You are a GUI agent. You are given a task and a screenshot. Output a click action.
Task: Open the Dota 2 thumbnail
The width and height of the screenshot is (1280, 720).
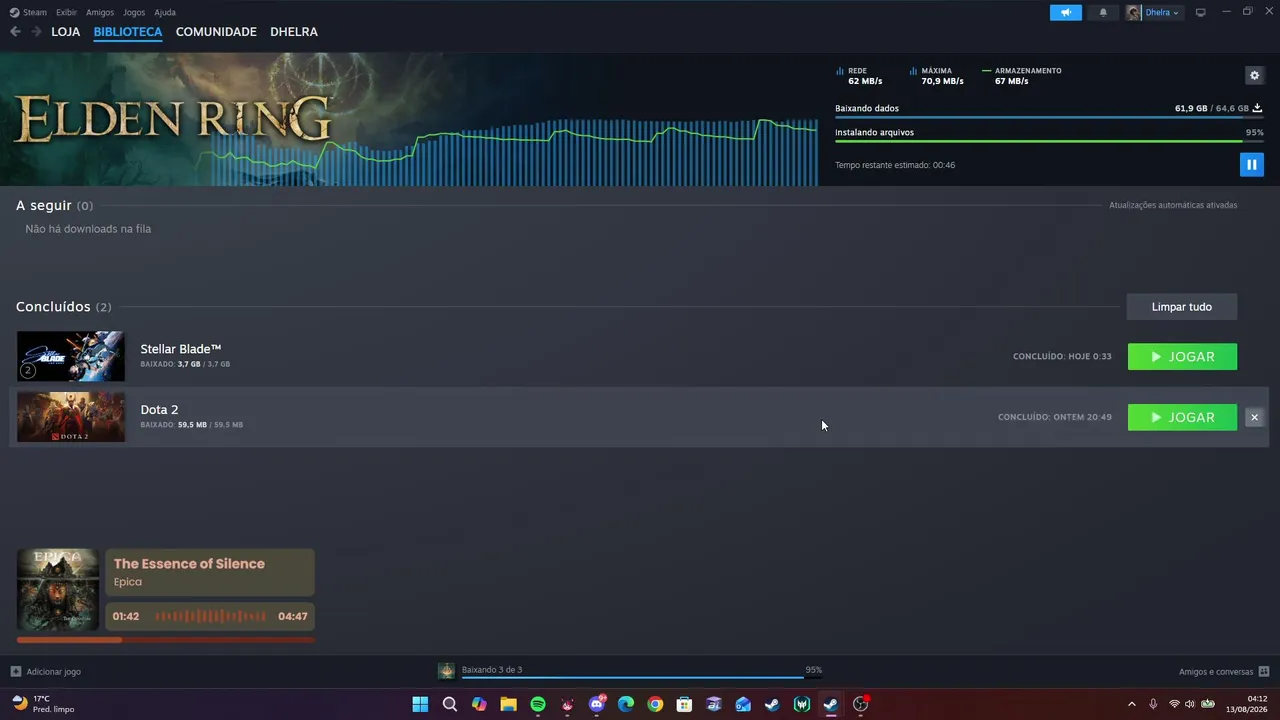pyautogui.click(x=71, y=417)
